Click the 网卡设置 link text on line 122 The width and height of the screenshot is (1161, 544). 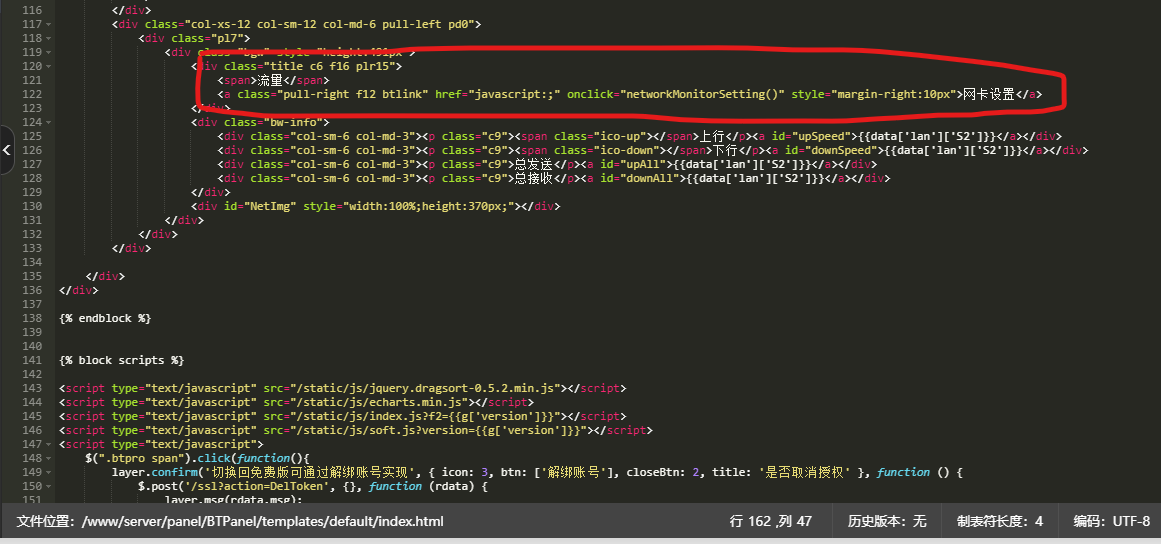(x=988, y=94)
